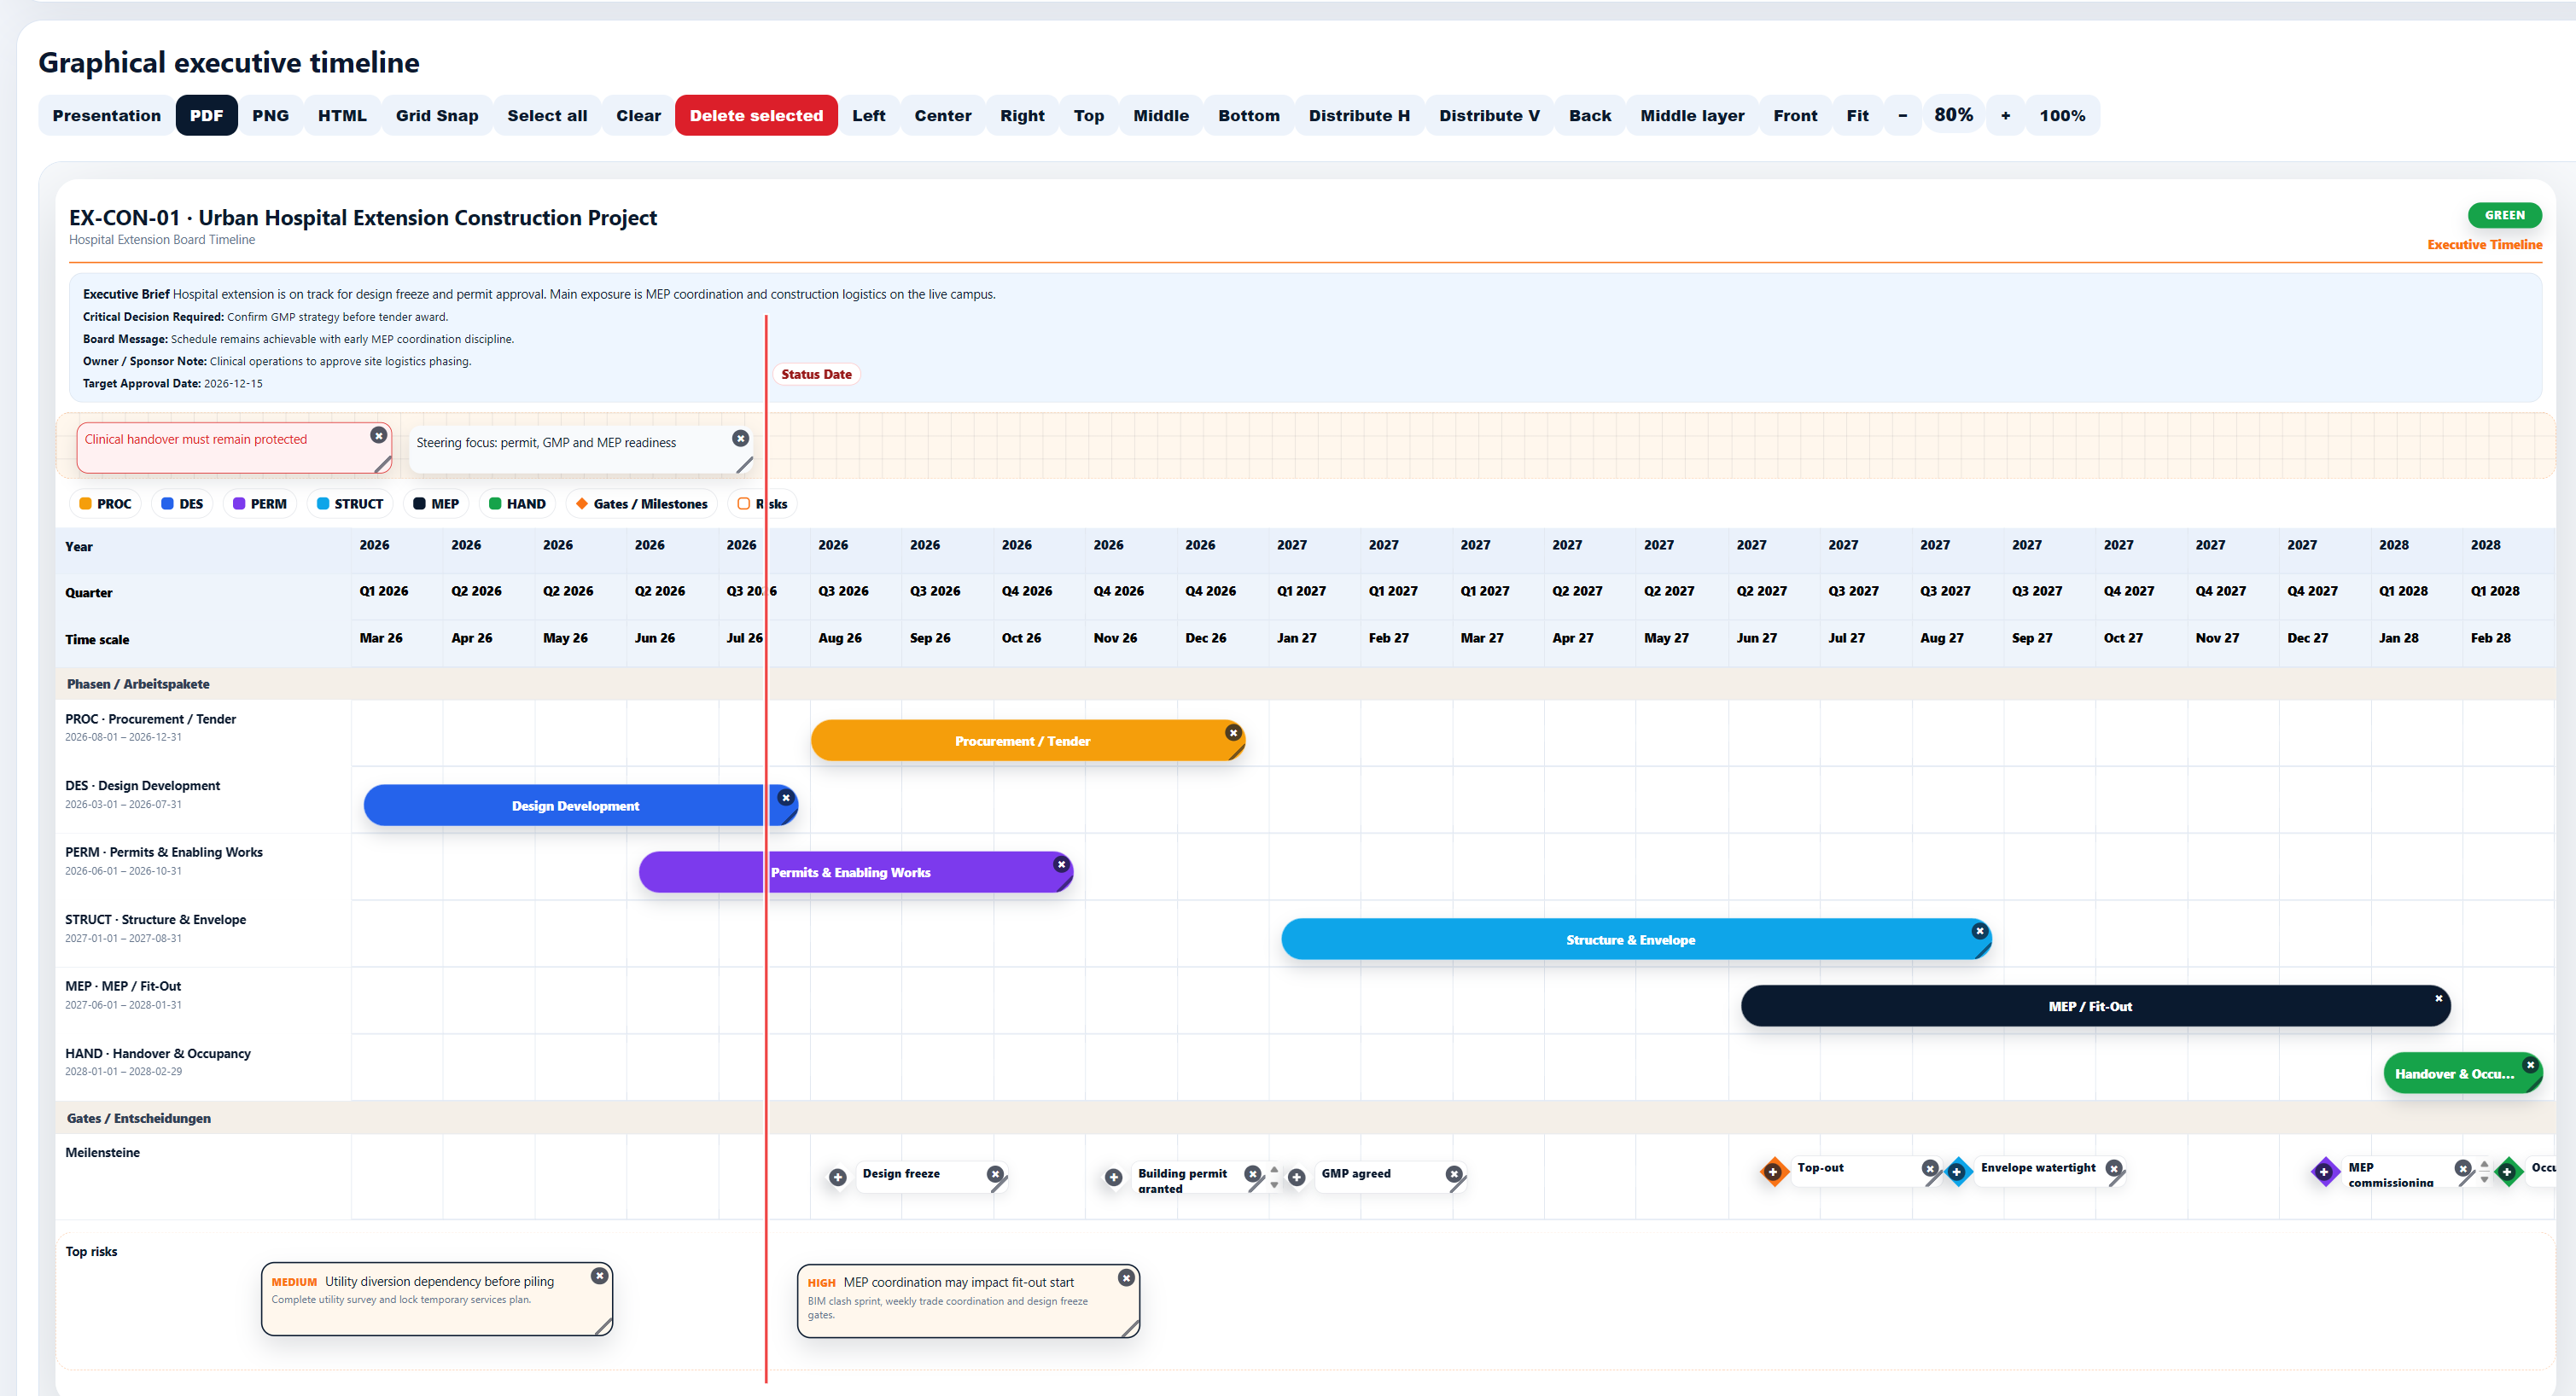Remove the Design freeze milestone

coord(995,1174)
